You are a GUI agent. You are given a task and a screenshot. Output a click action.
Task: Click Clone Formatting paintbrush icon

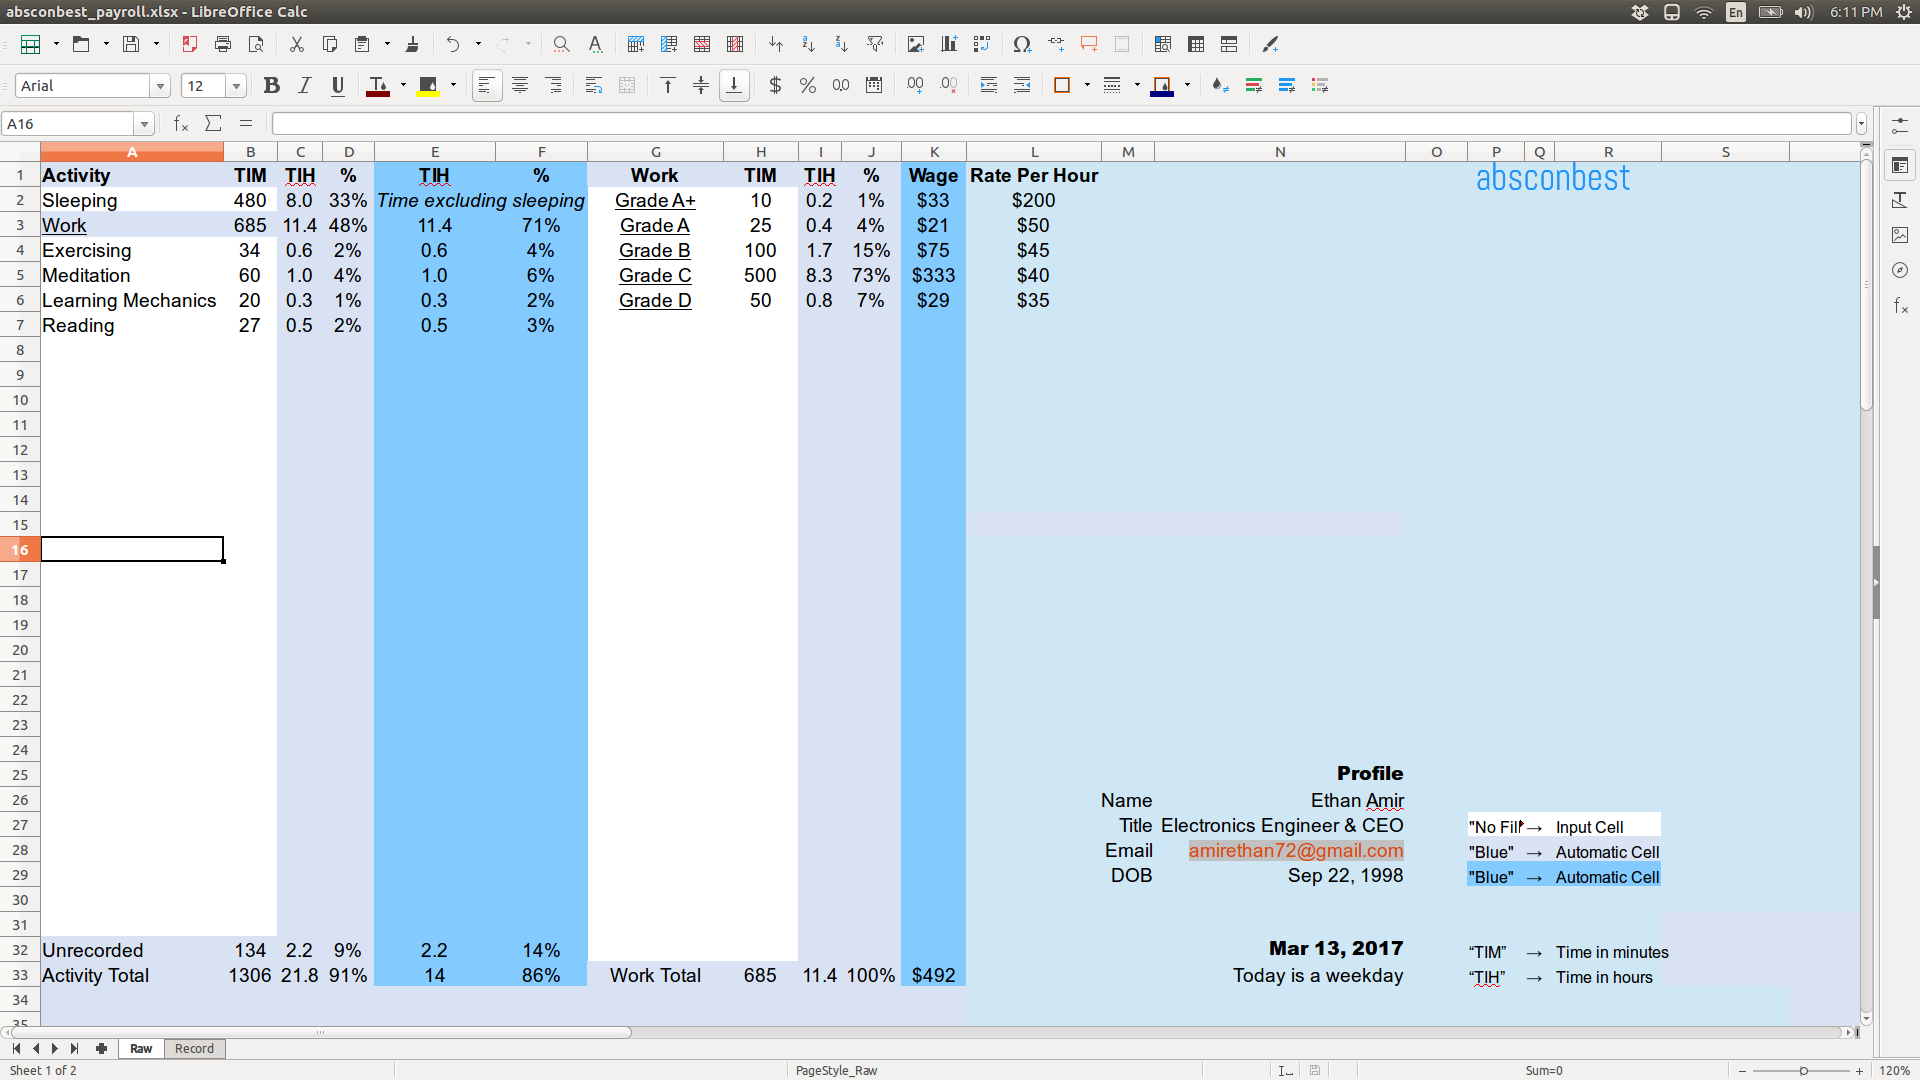[x=412, y=44]
